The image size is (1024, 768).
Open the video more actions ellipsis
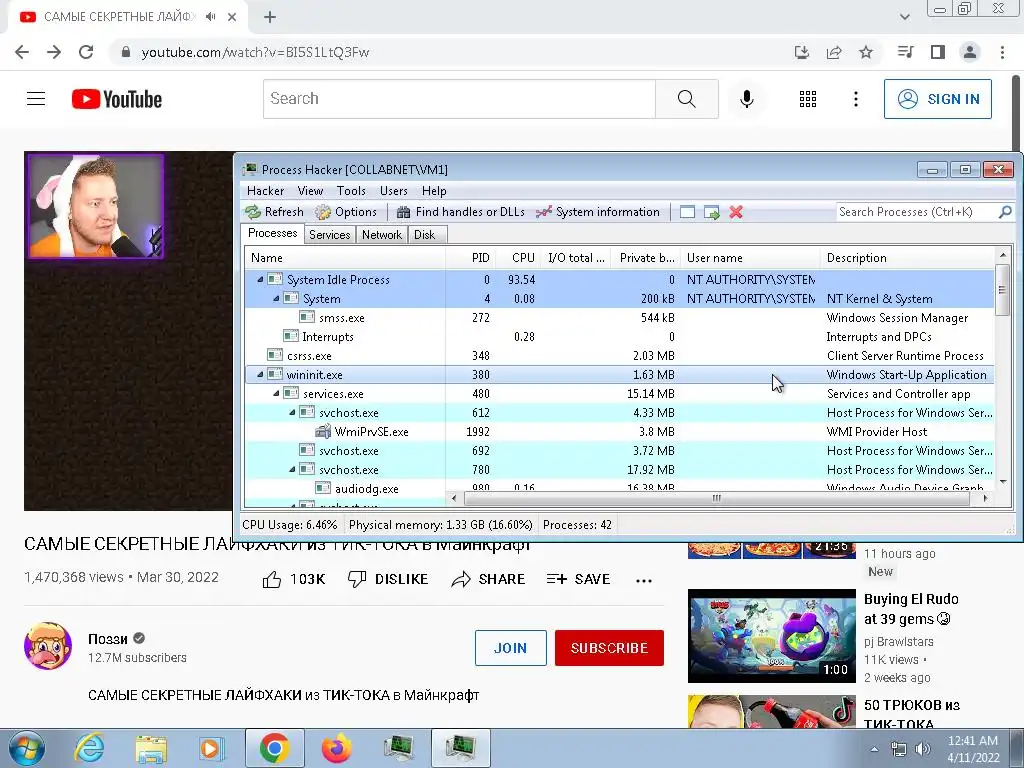(x=644, y=581)
